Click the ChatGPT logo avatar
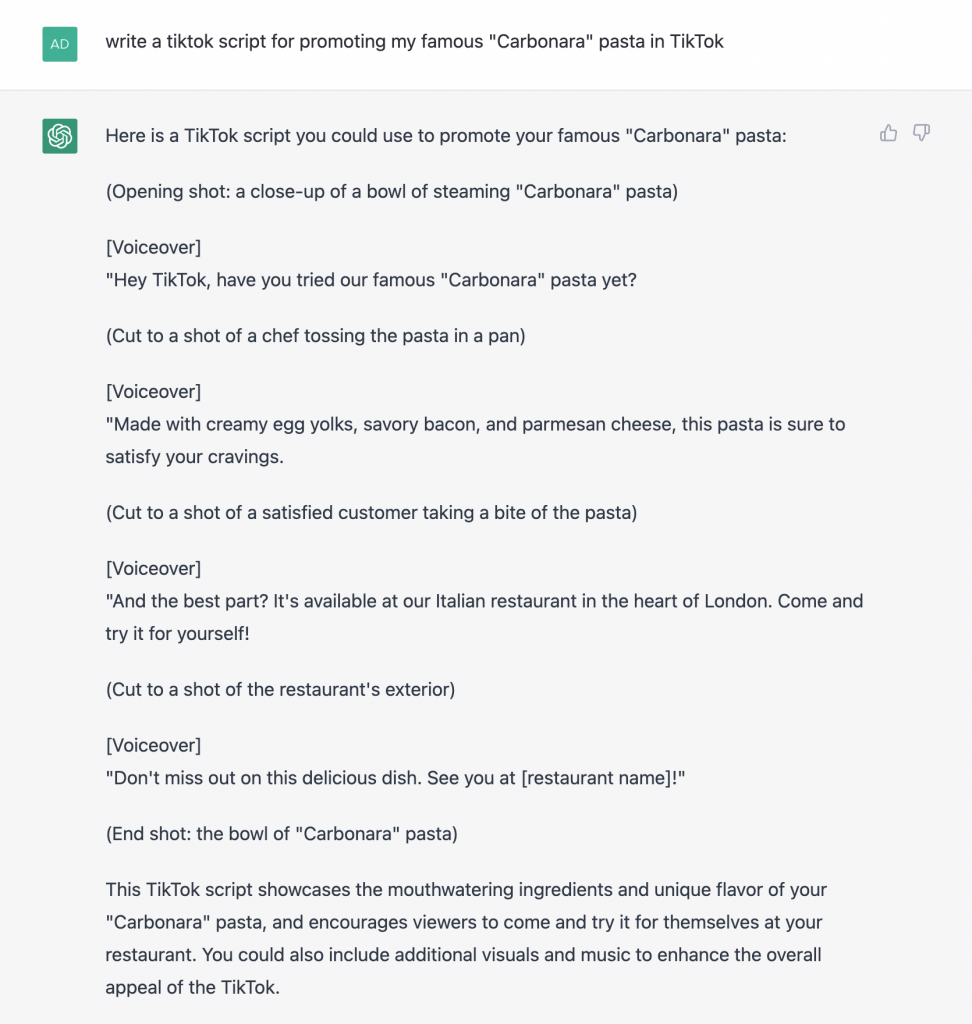 (60, 136)
